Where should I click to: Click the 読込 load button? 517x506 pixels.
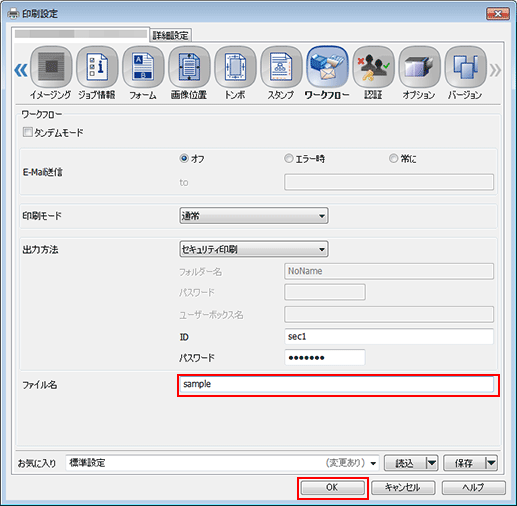(405, 463)
